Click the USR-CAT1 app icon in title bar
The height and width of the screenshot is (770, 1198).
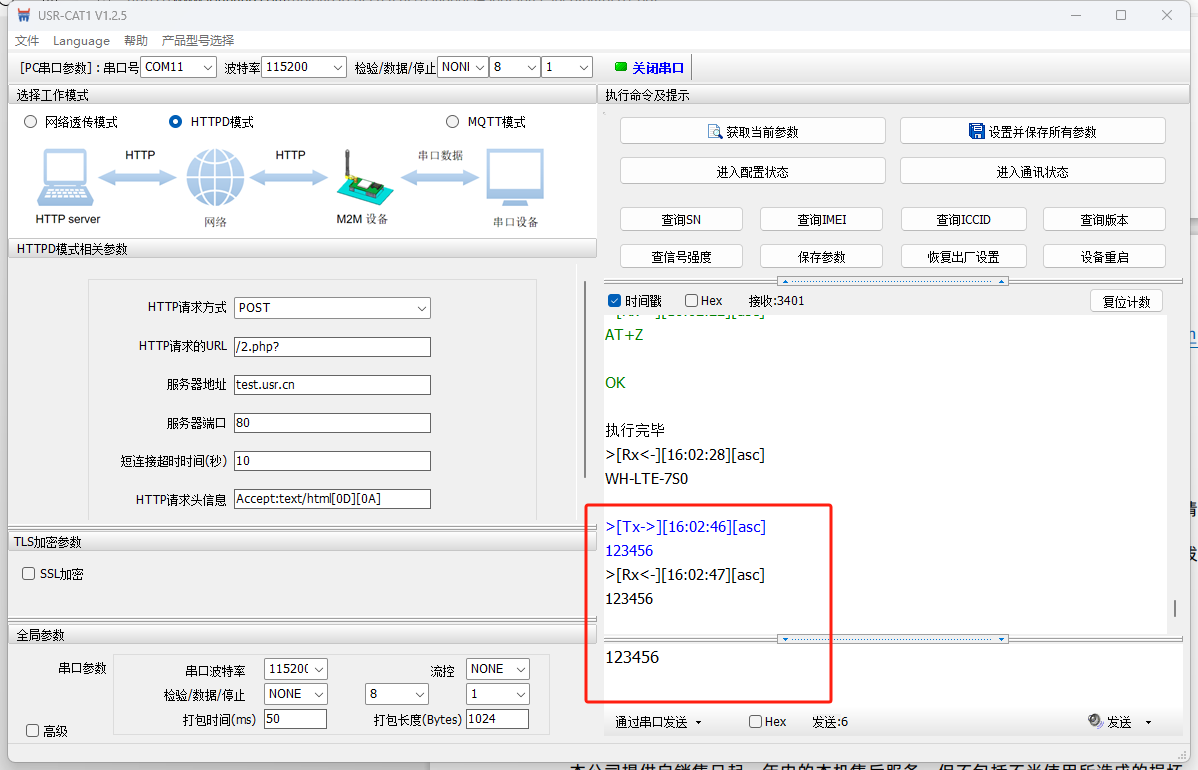pyautogui.click(x=24, y=15)
